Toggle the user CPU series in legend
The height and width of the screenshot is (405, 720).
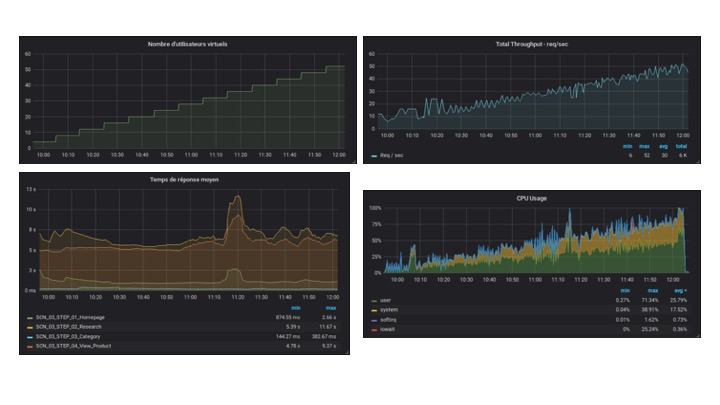point(386,300)
